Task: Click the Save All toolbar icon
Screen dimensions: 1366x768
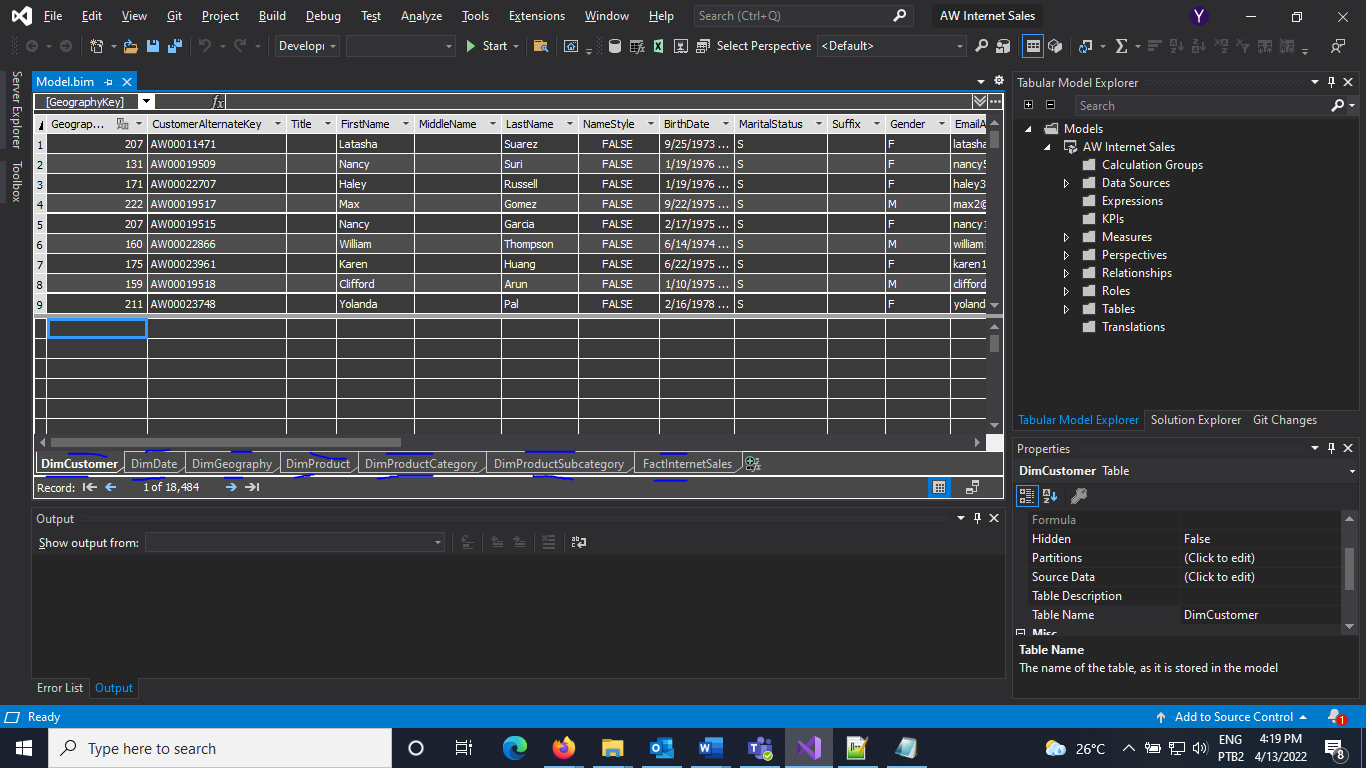Action: pos(174,46)
